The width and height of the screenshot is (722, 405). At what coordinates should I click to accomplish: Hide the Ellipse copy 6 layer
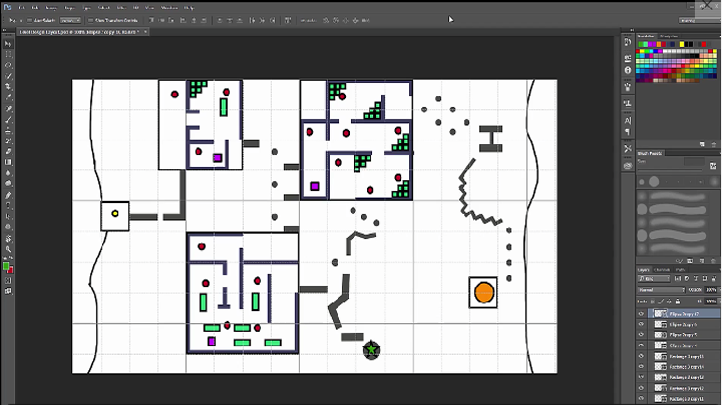[641, 324]
